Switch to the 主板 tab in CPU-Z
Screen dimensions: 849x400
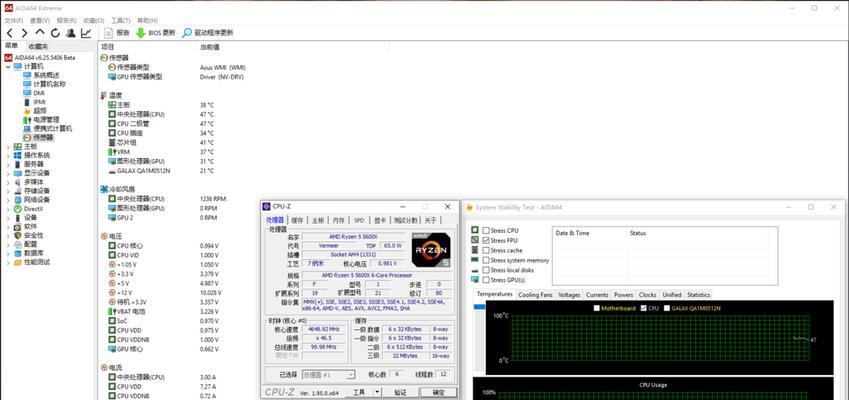pos(318,220)
